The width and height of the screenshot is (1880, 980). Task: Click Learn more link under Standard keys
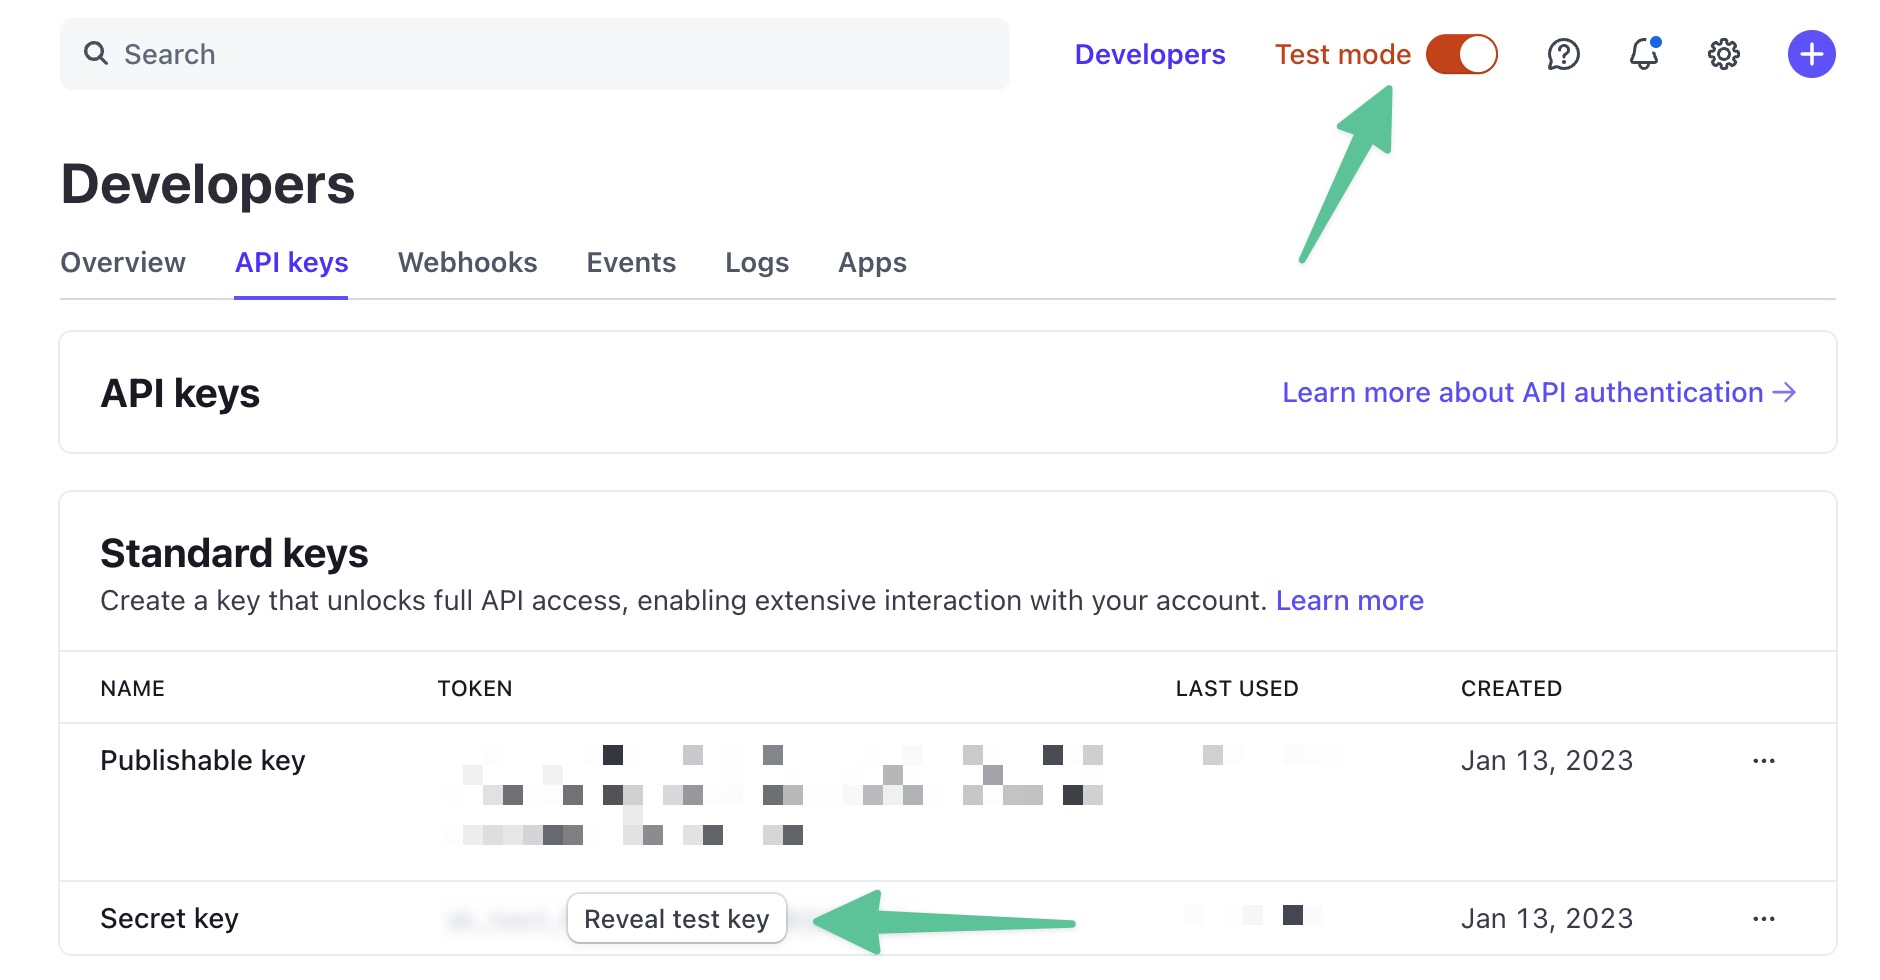point(1349,601)
